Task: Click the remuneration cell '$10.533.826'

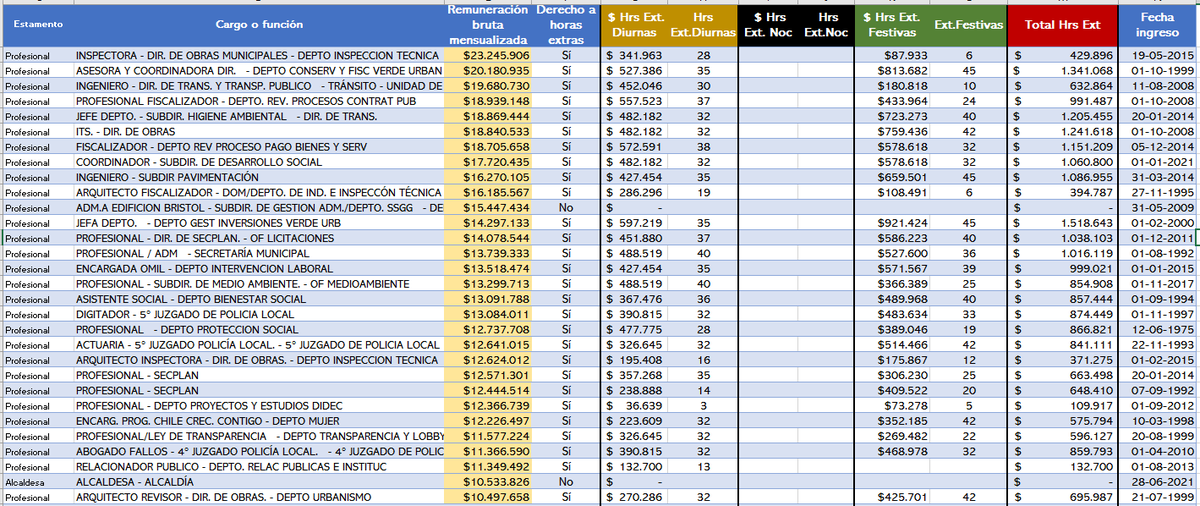Action: click(x=487, y=482)
